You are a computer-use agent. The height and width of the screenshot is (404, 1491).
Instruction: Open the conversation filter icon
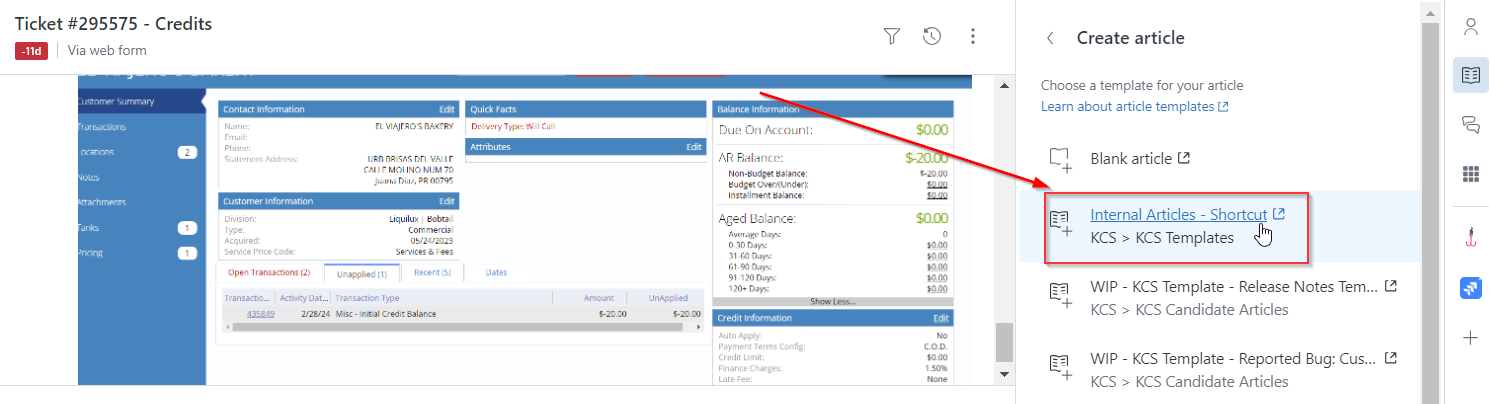point(892,37)
